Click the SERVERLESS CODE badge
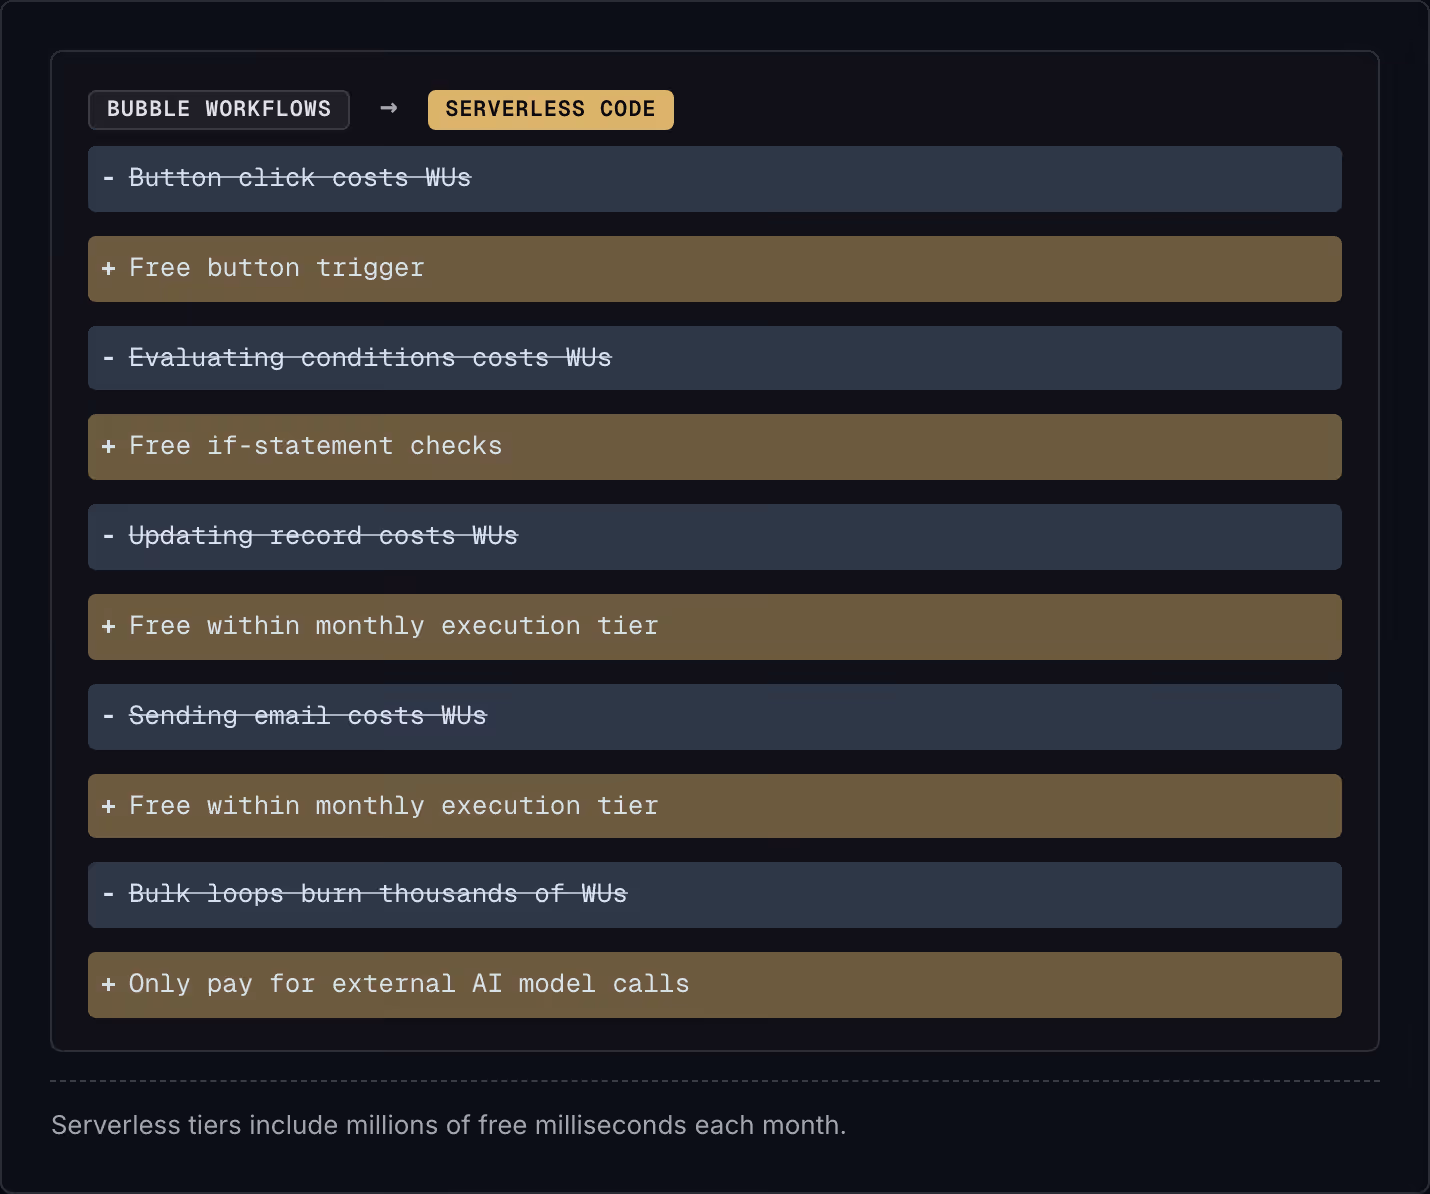 tap(551, 110)
